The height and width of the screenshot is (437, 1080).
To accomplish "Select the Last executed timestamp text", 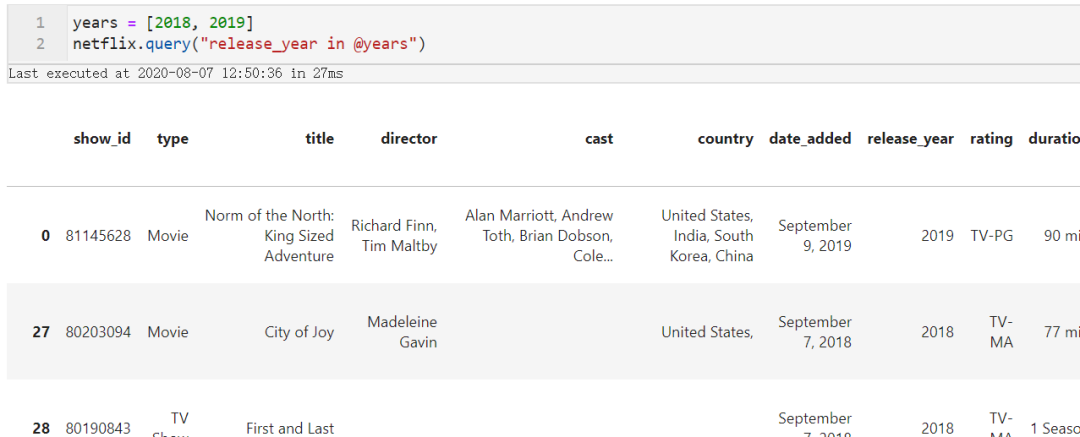I will coord(176,73).
